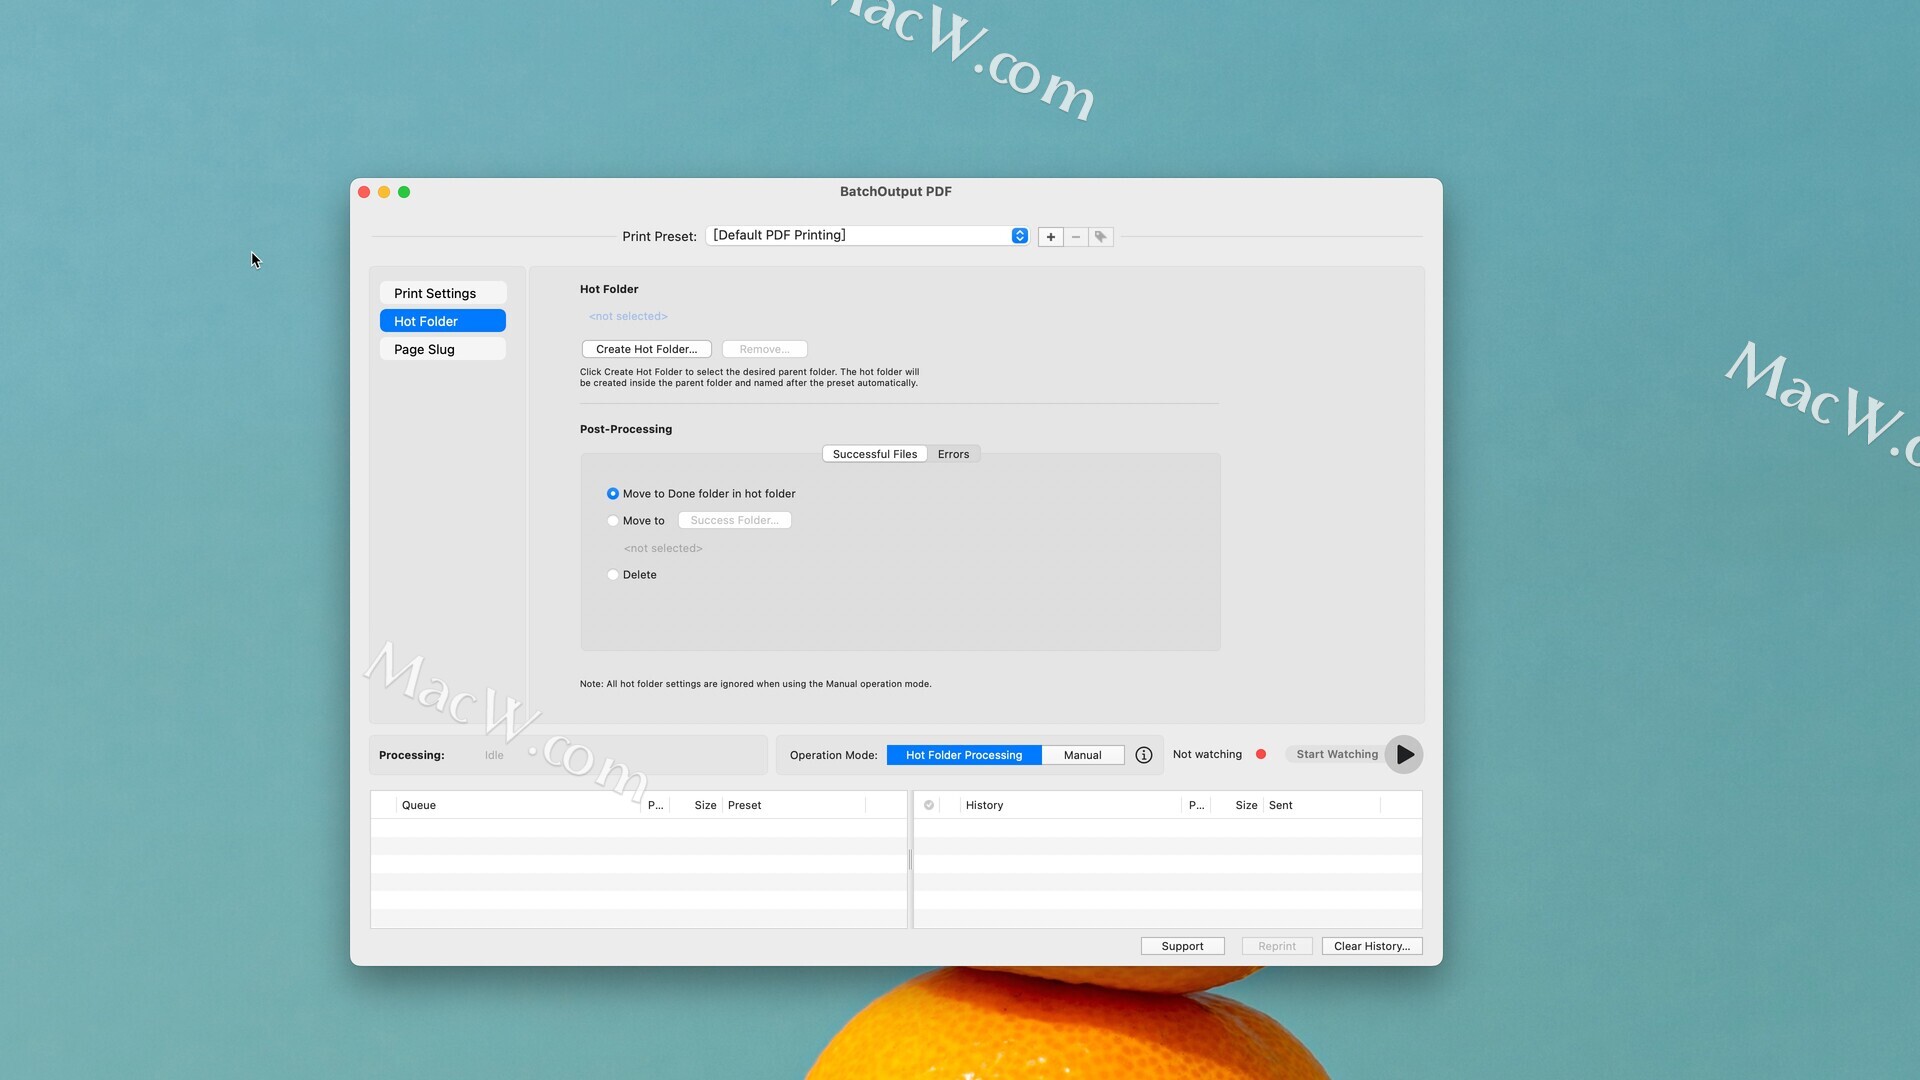Click the Success Folder button

coord(735,521)
